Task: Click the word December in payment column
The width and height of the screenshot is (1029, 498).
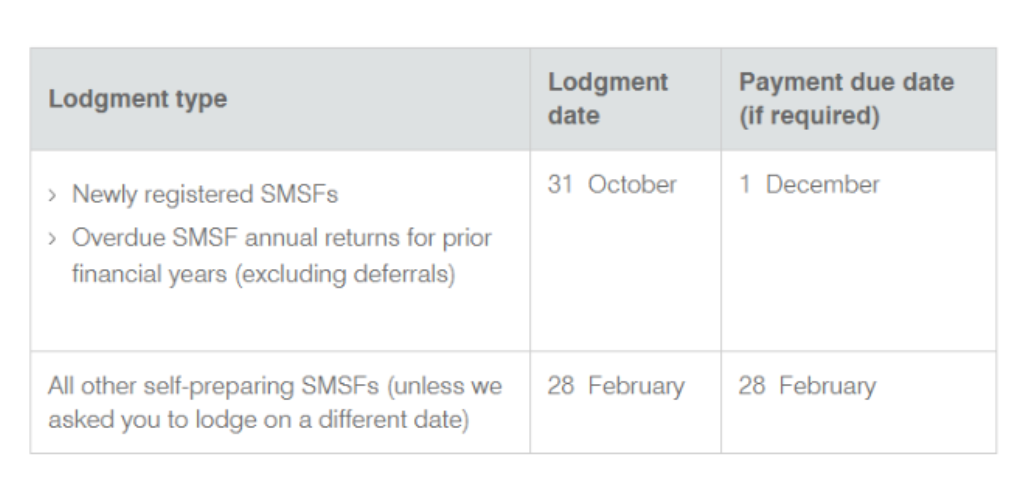Action: (823, 184)
